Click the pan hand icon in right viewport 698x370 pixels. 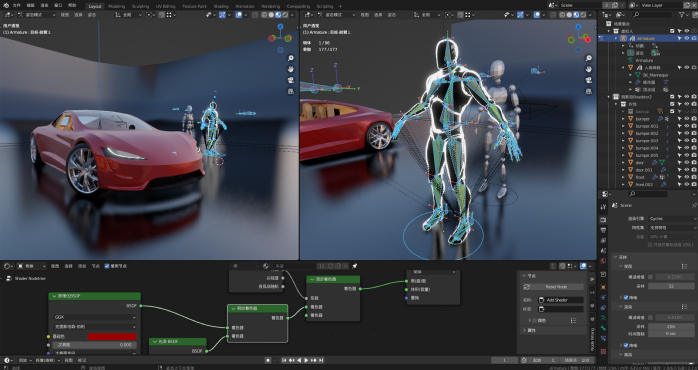tap(588, 69)
